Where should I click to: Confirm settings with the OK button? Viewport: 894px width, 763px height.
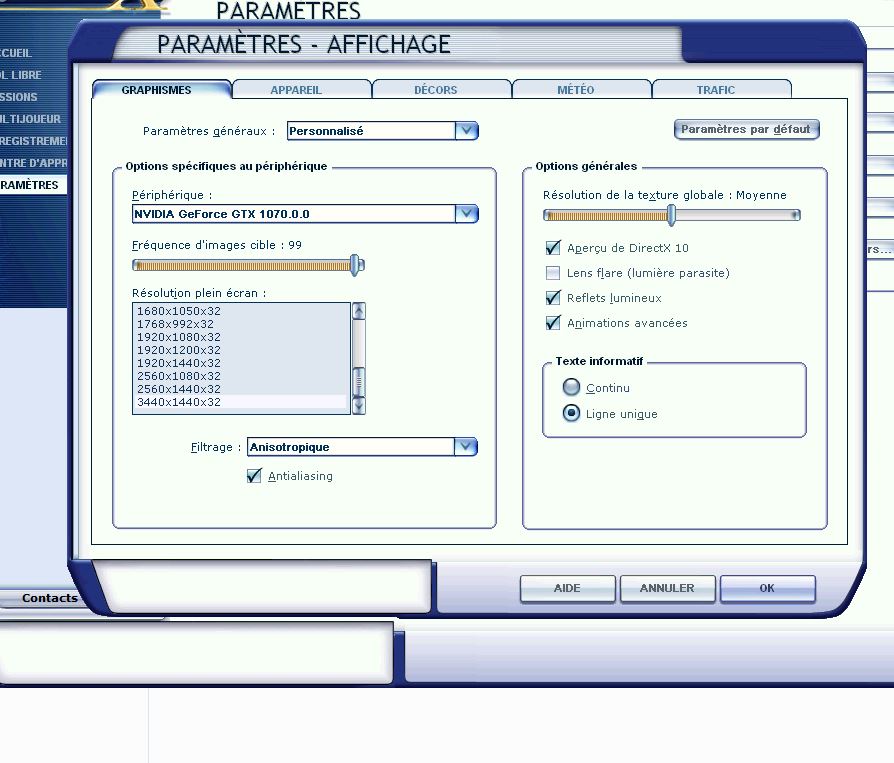767,588
